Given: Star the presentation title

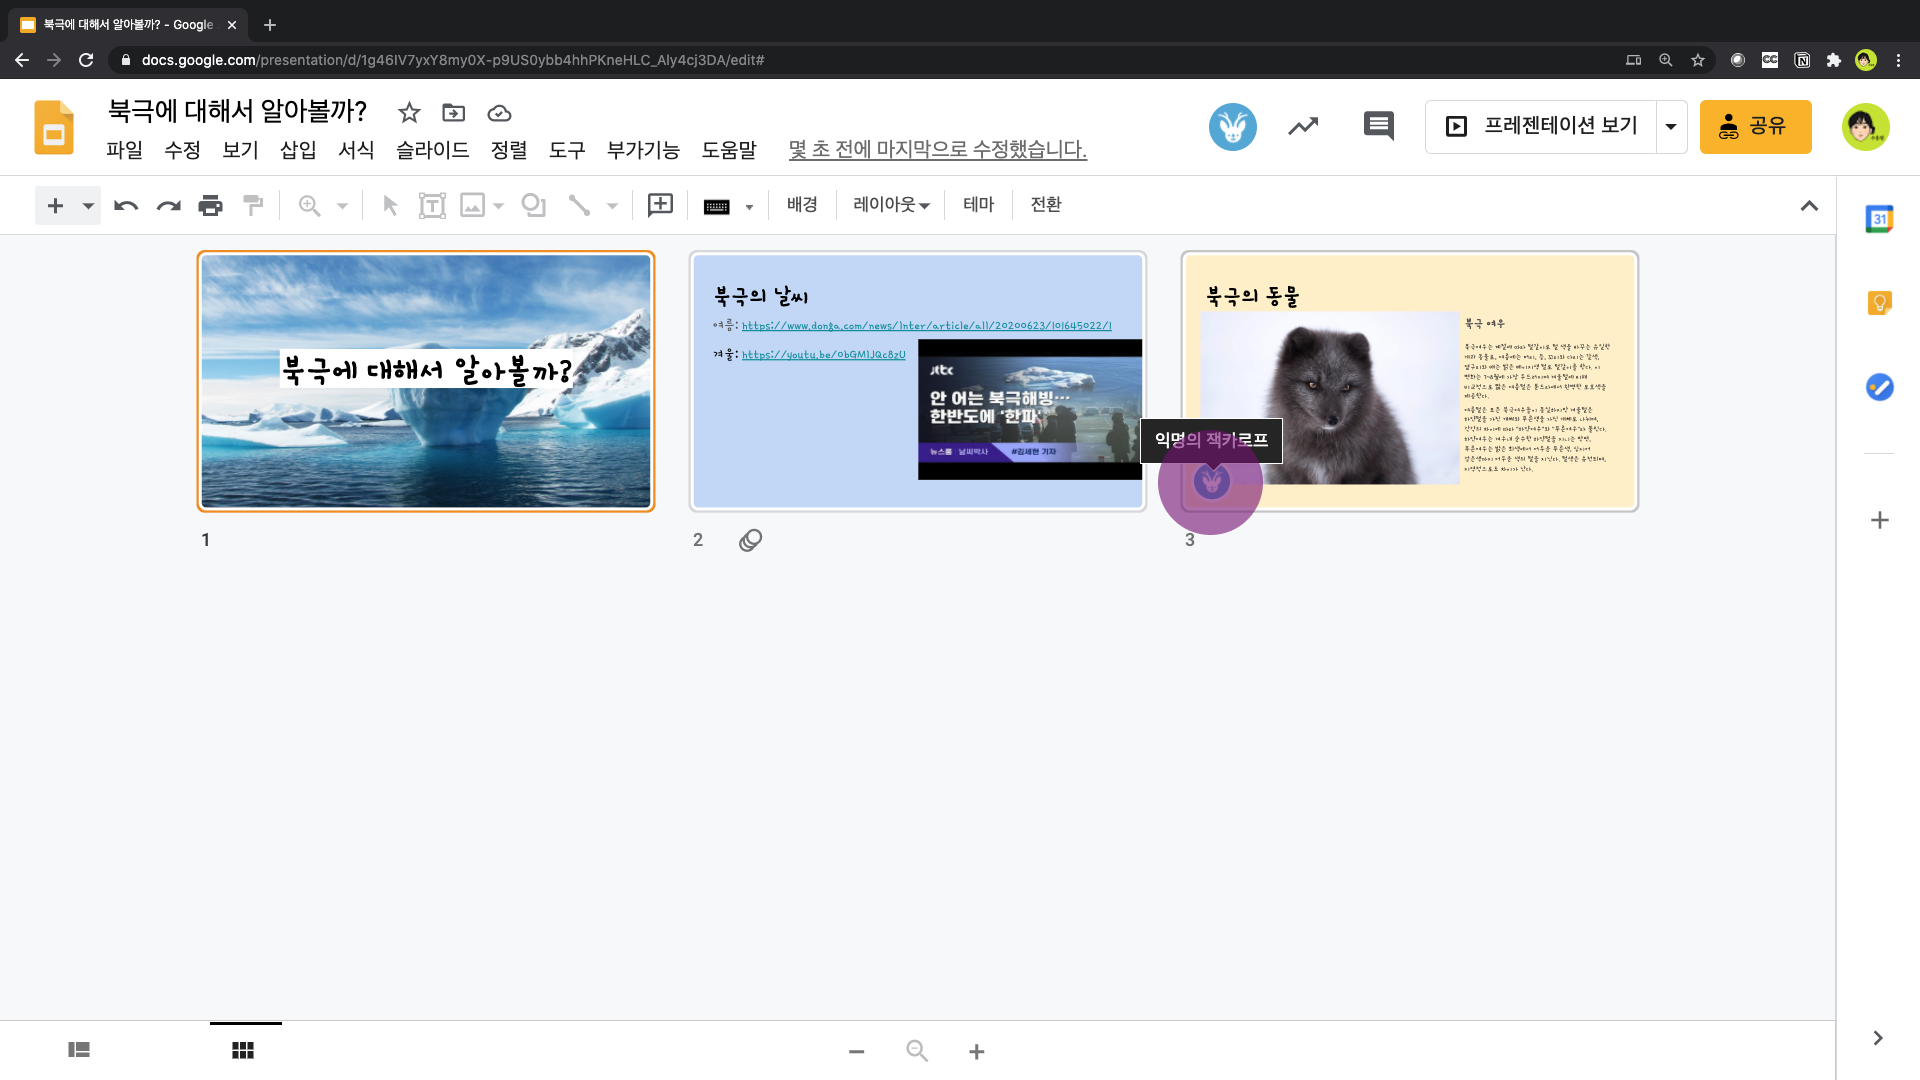Looking at the screenshot, I should point(408,112).
